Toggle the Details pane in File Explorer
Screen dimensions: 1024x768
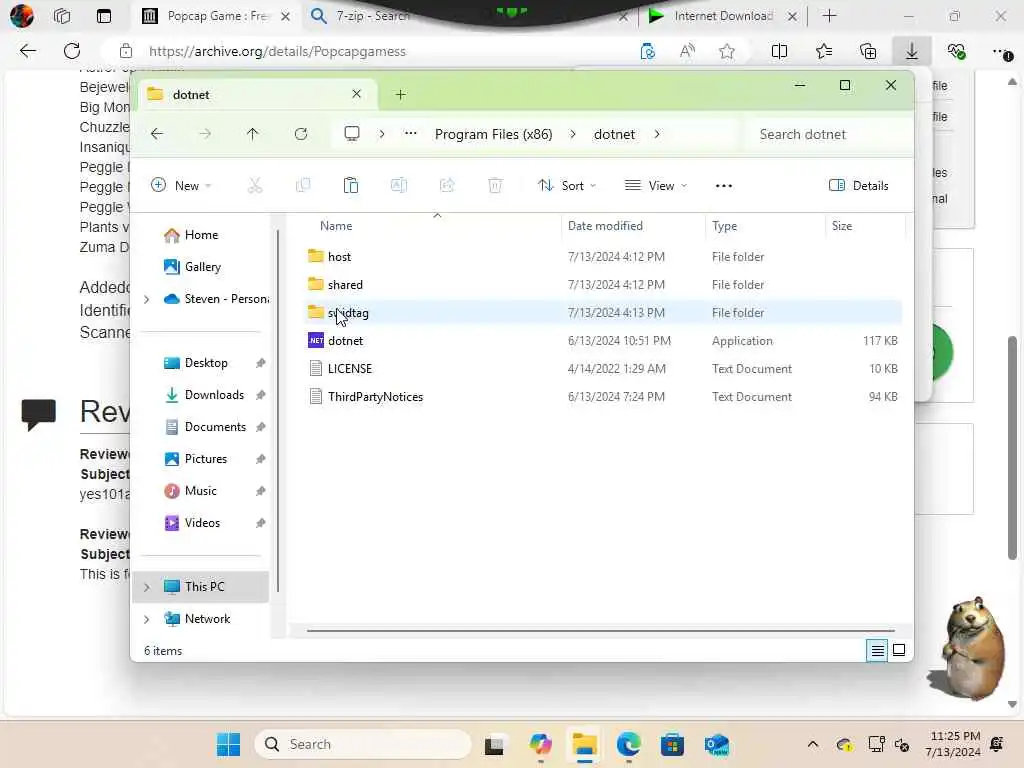click(858, 185)
